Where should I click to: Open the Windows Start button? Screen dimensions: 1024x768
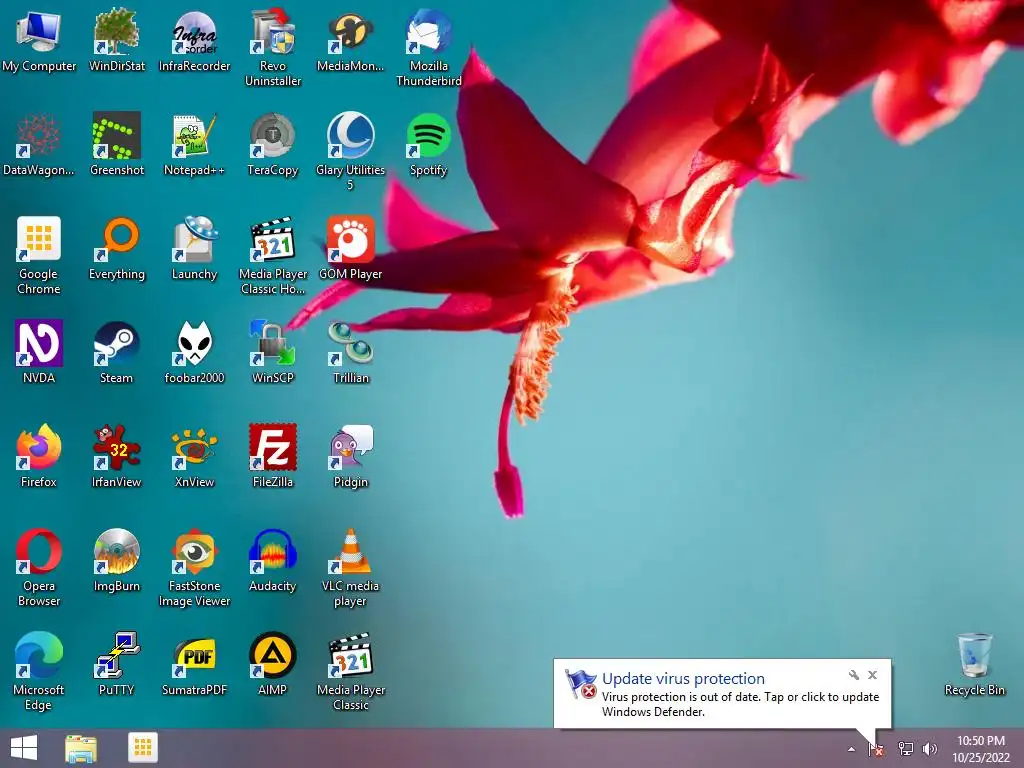(x=24, y=748)
